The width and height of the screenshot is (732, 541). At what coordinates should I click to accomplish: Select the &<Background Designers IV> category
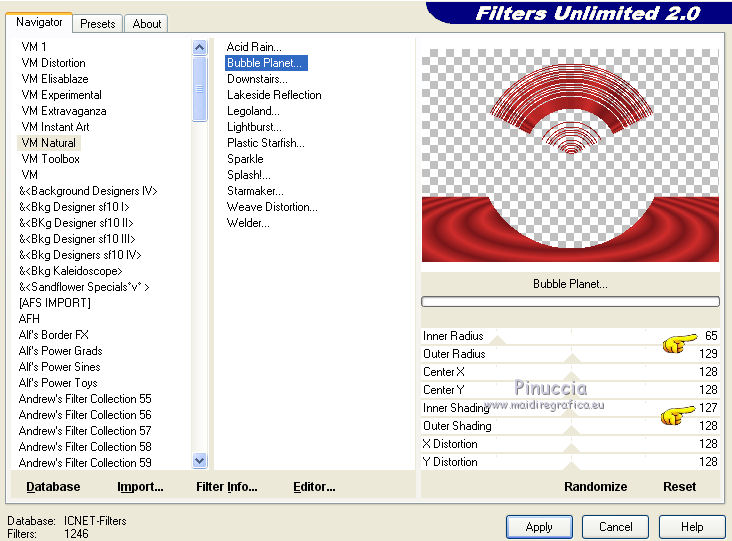(88, 191)
